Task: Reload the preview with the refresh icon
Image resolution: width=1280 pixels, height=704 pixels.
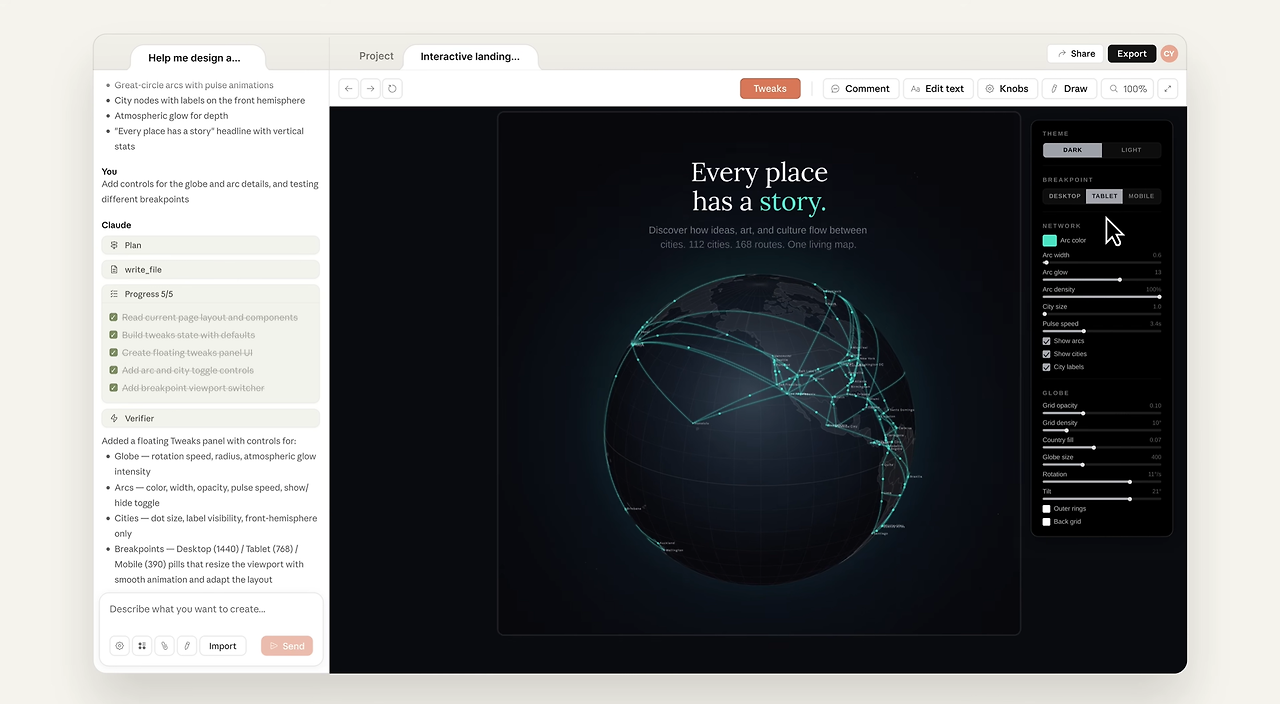Action: pos(392,89)
